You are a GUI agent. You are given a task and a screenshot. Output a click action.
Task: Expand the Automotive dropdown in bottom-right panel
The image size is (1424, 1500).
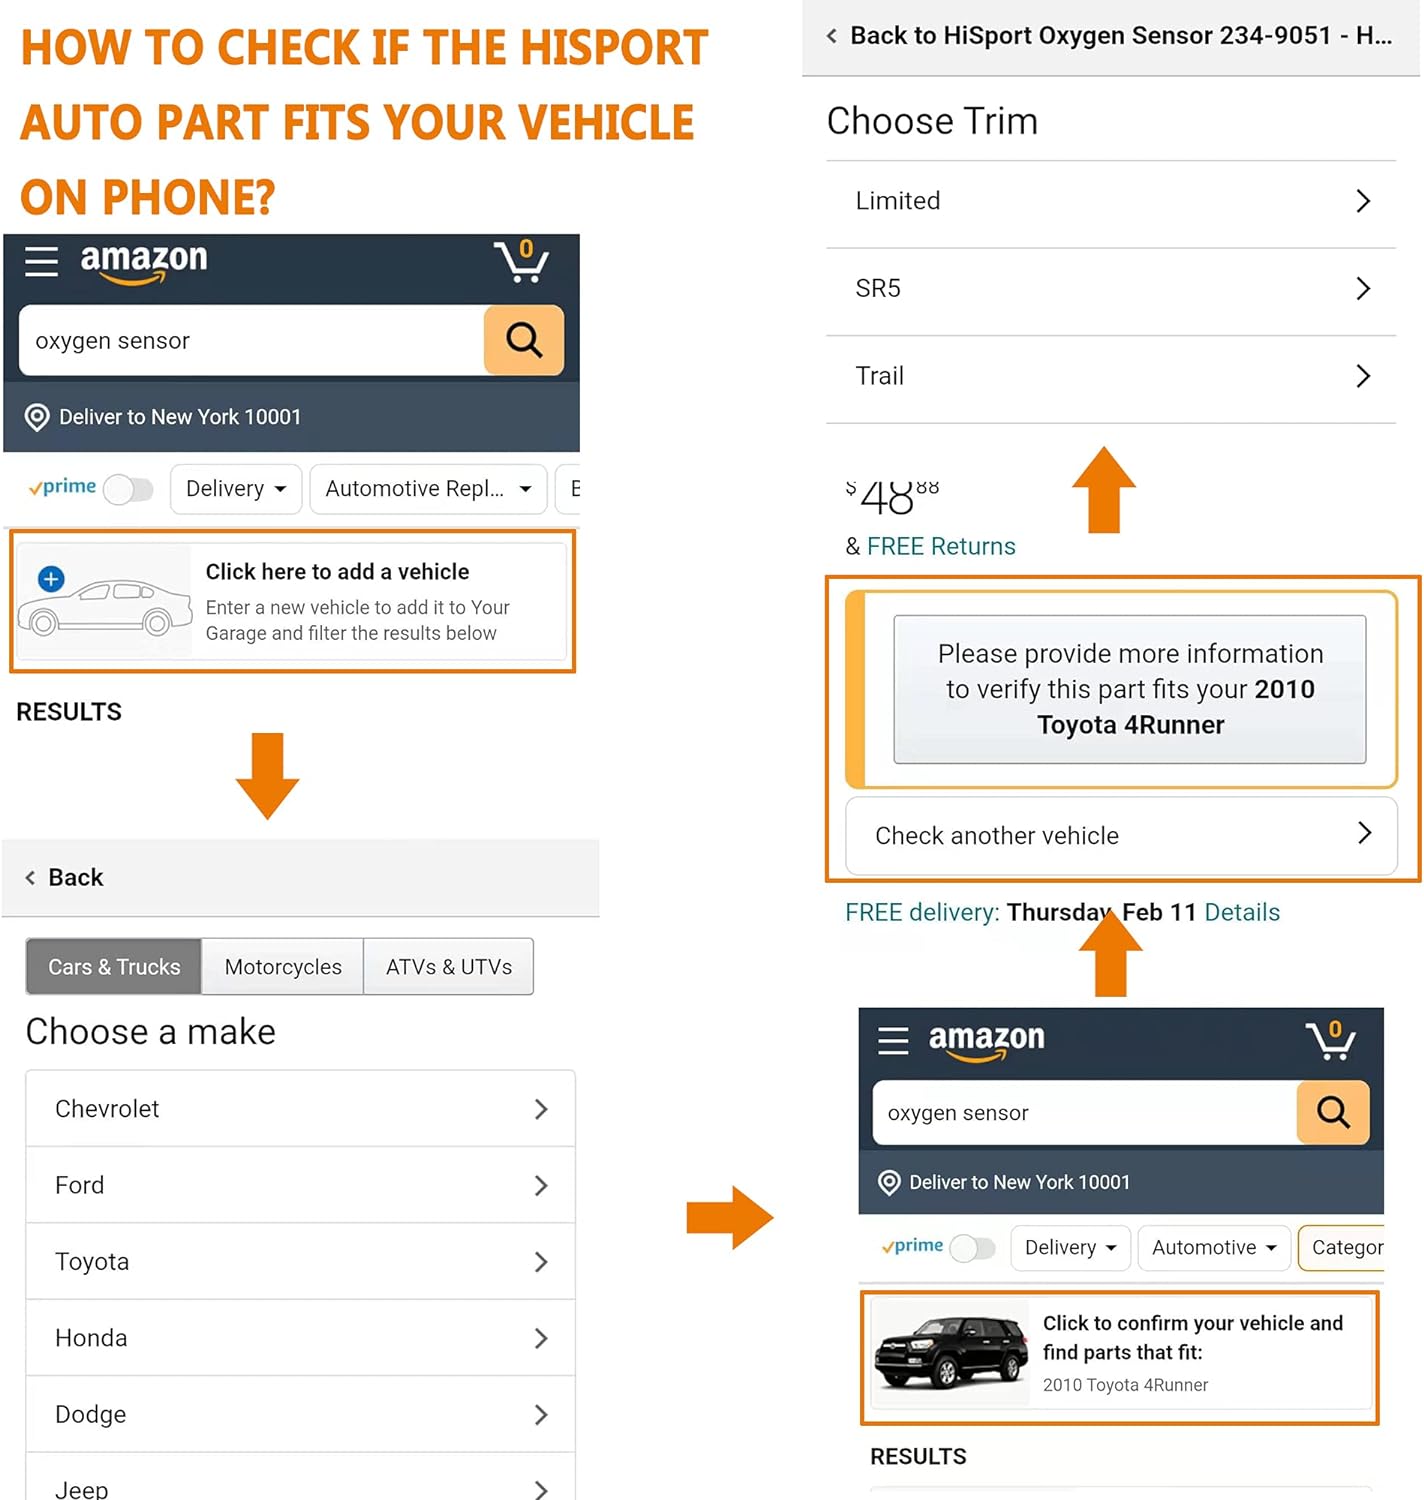coord(1214,1248)
